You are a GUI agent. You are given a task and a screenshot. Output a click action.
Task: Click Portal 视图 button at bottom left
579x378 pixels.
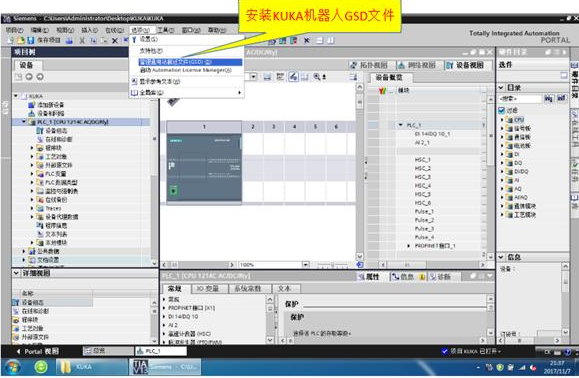(37, 351)
